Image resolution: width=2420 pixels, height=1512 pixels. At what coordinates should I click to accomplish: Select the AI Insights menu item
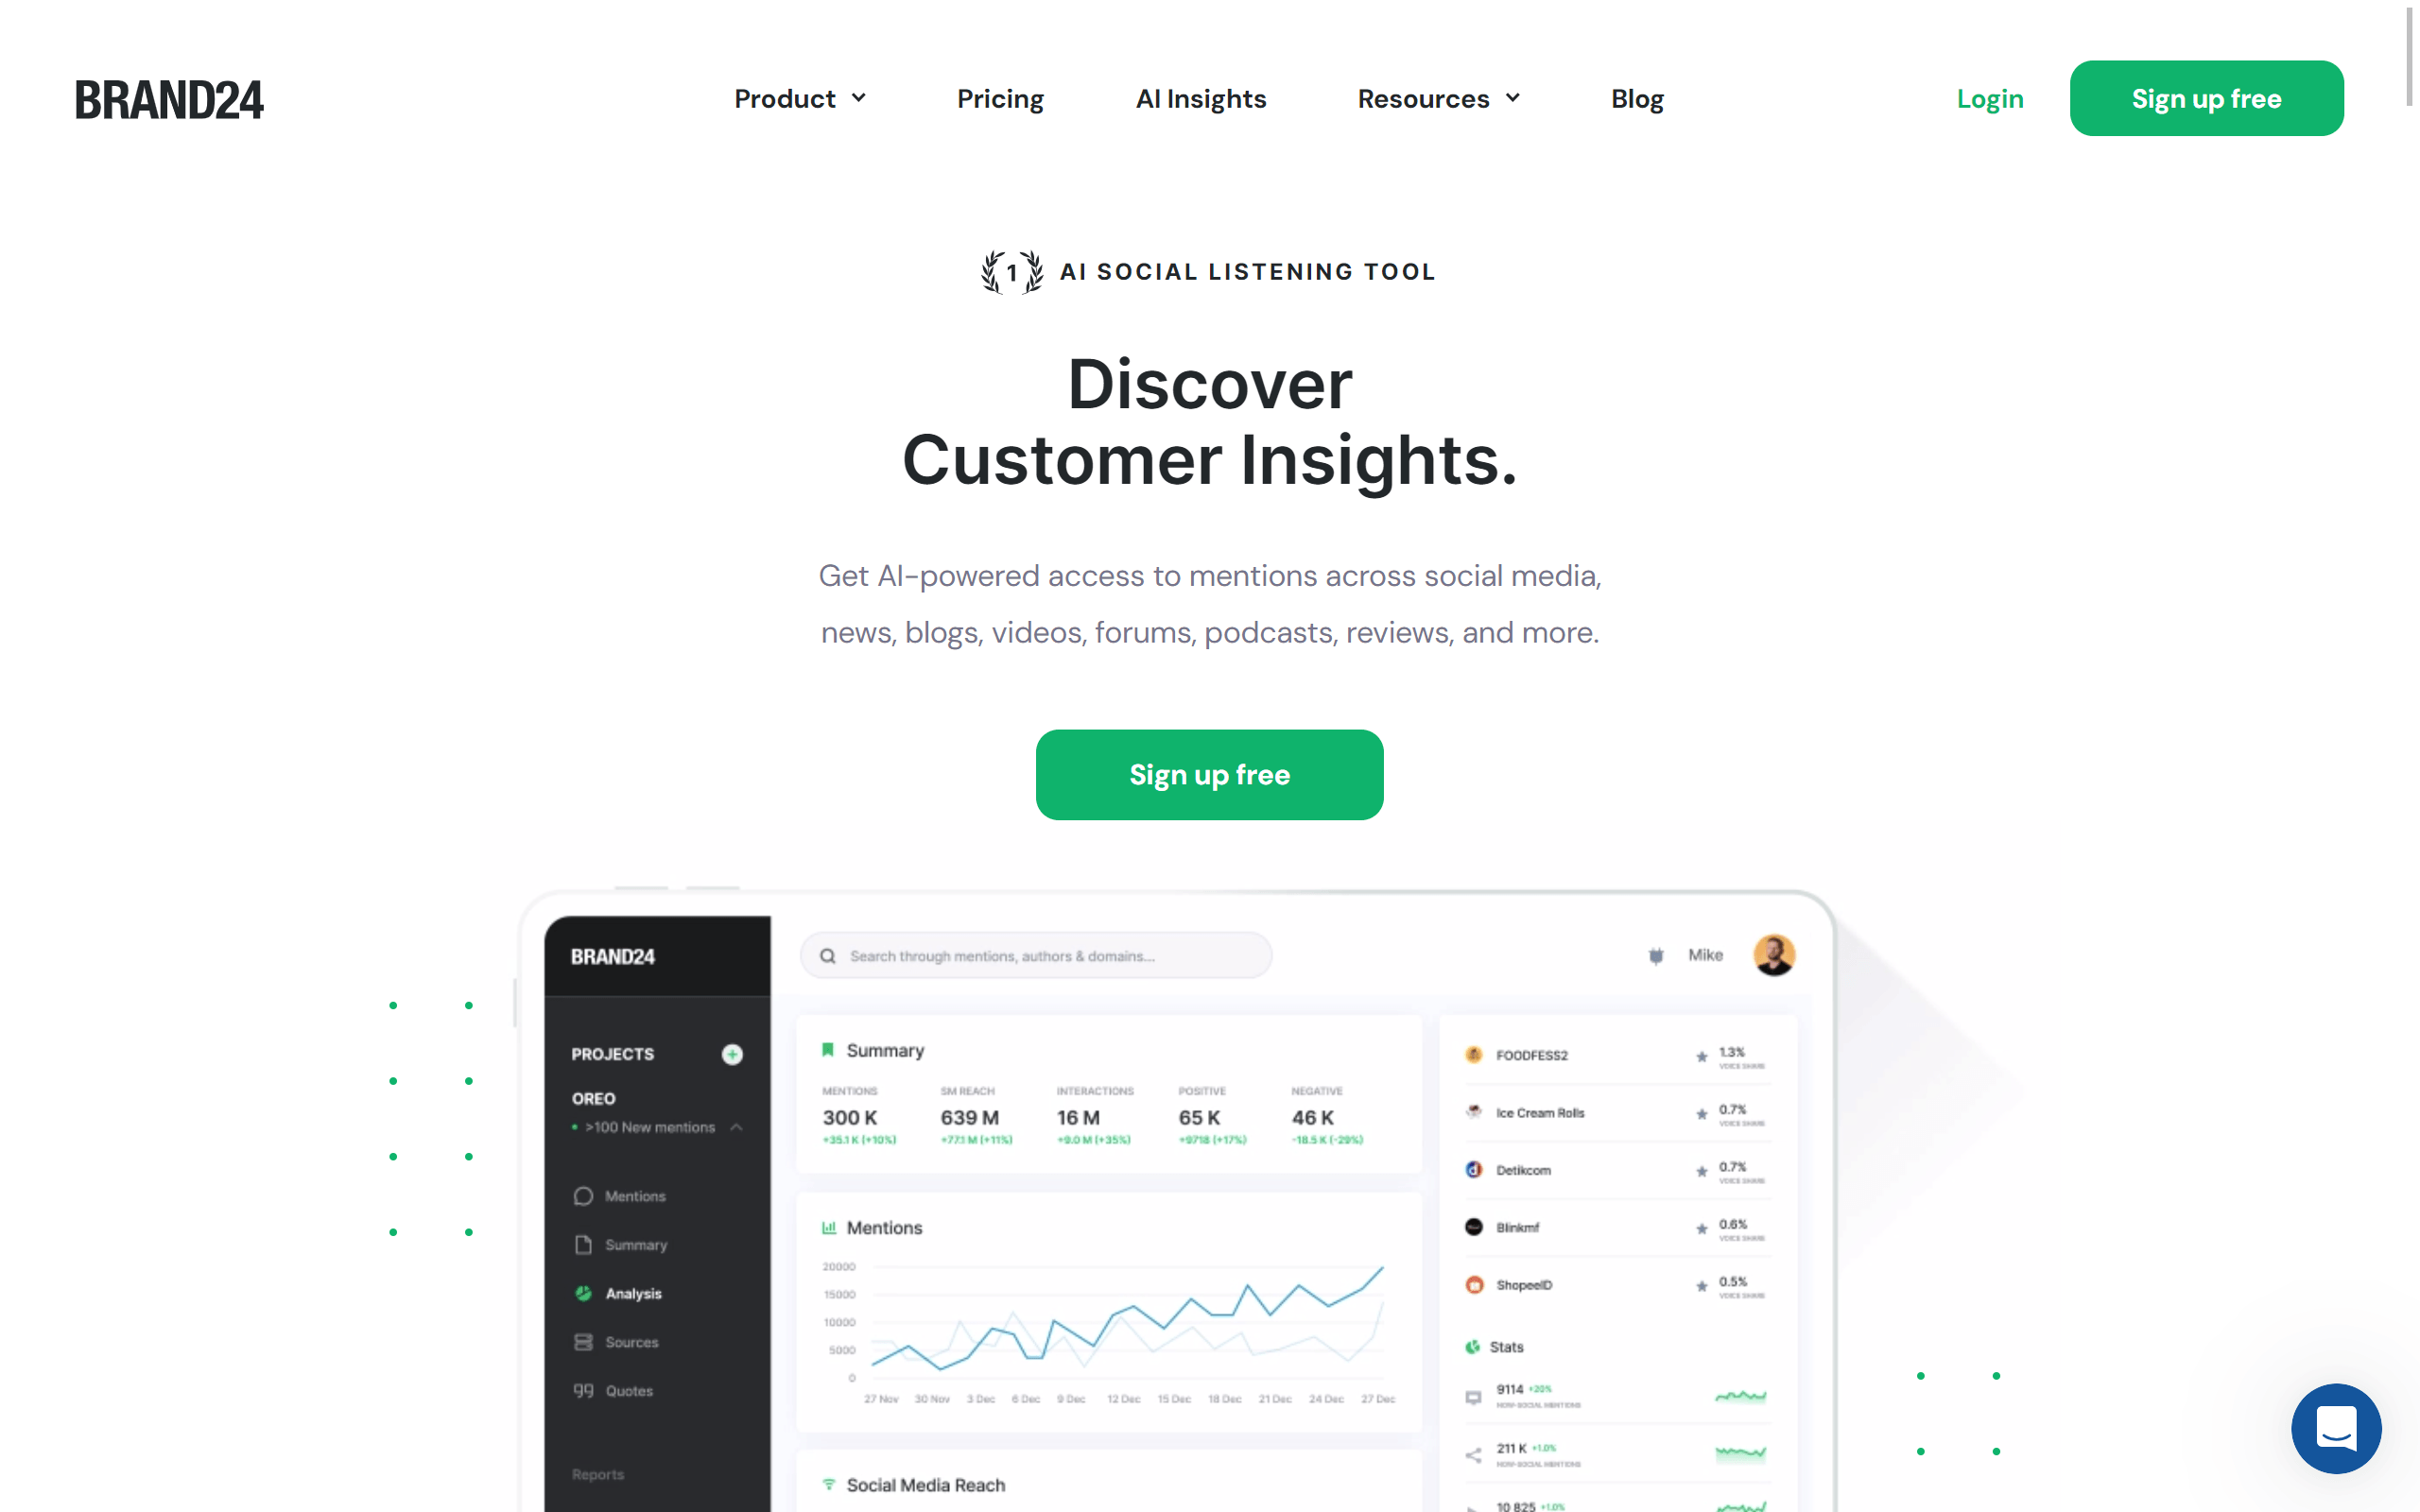point(1201,97)
